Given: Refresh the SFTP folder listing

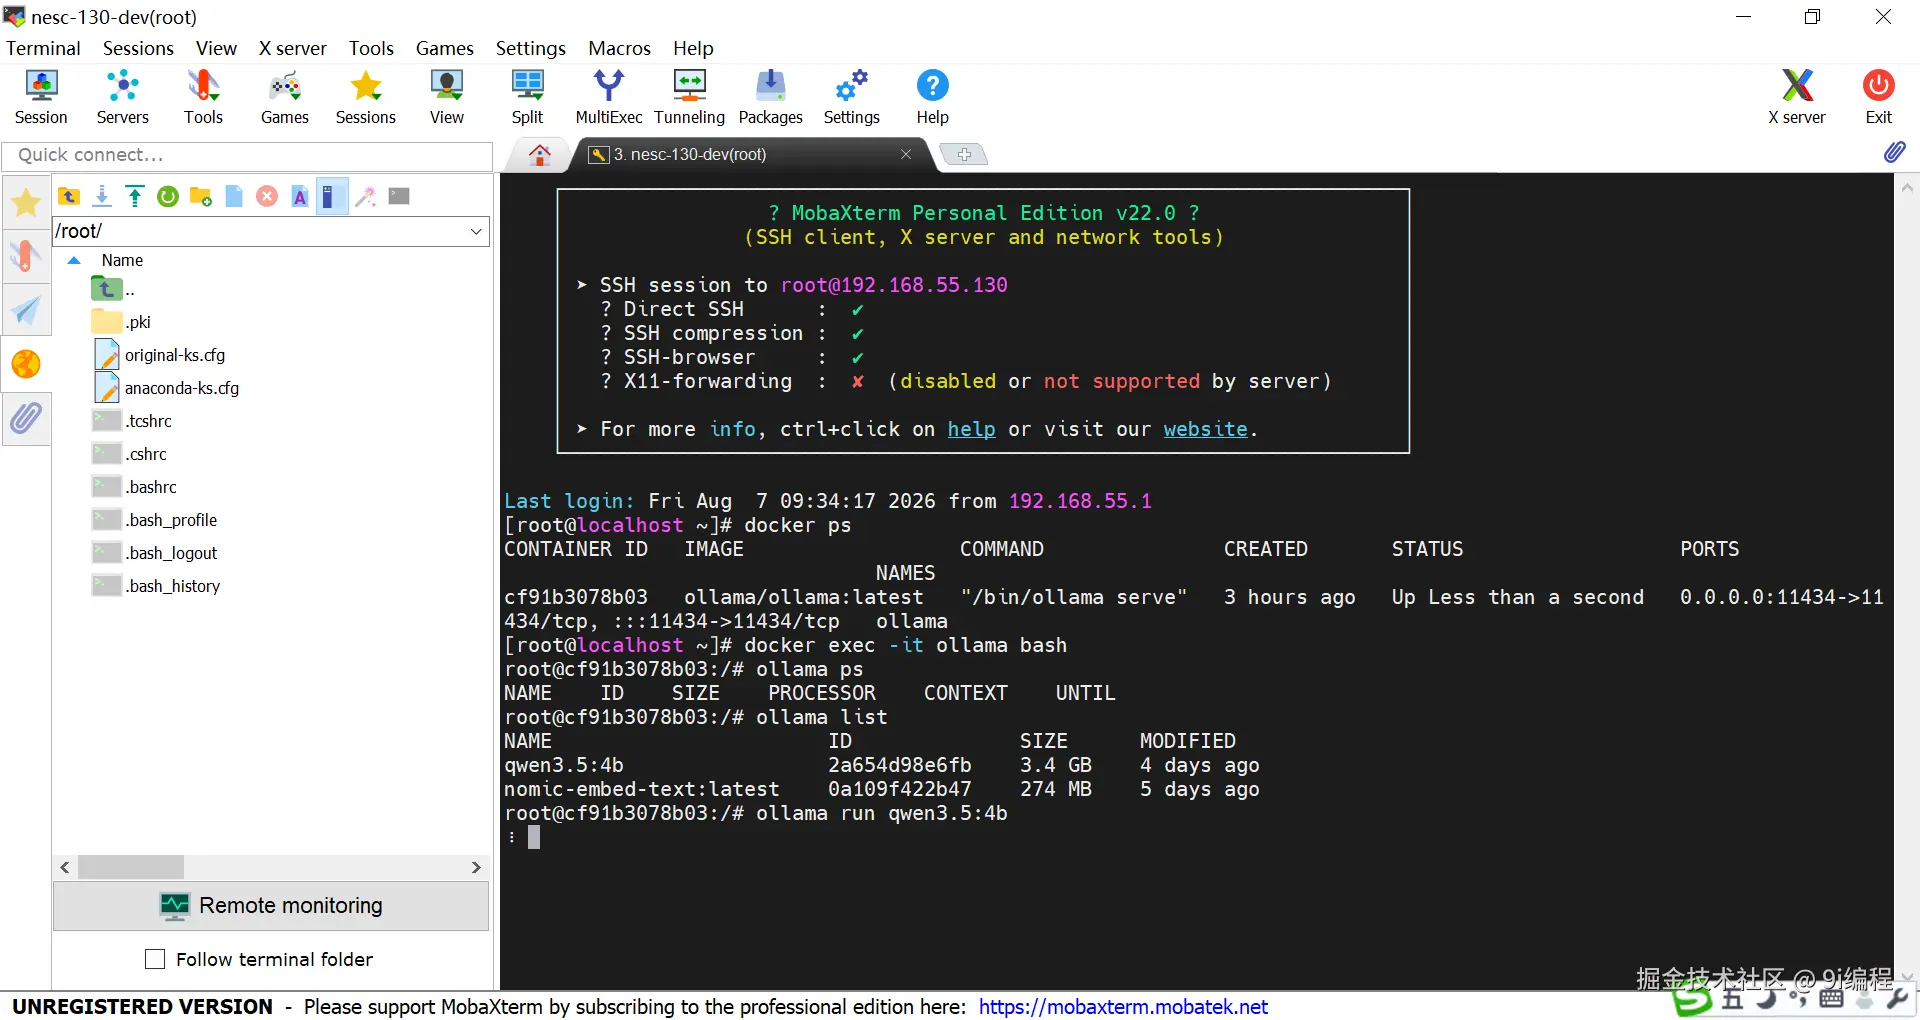Looking at the screenshot, I should [x=168, y=196].
